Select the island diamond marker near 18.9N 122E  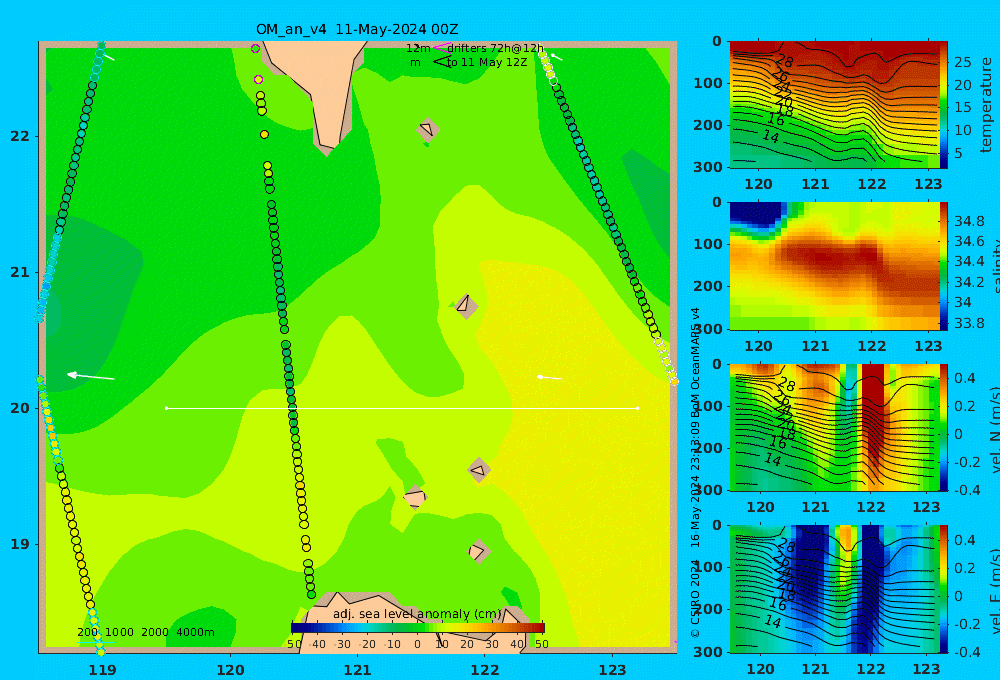click(x=478, y=551)
